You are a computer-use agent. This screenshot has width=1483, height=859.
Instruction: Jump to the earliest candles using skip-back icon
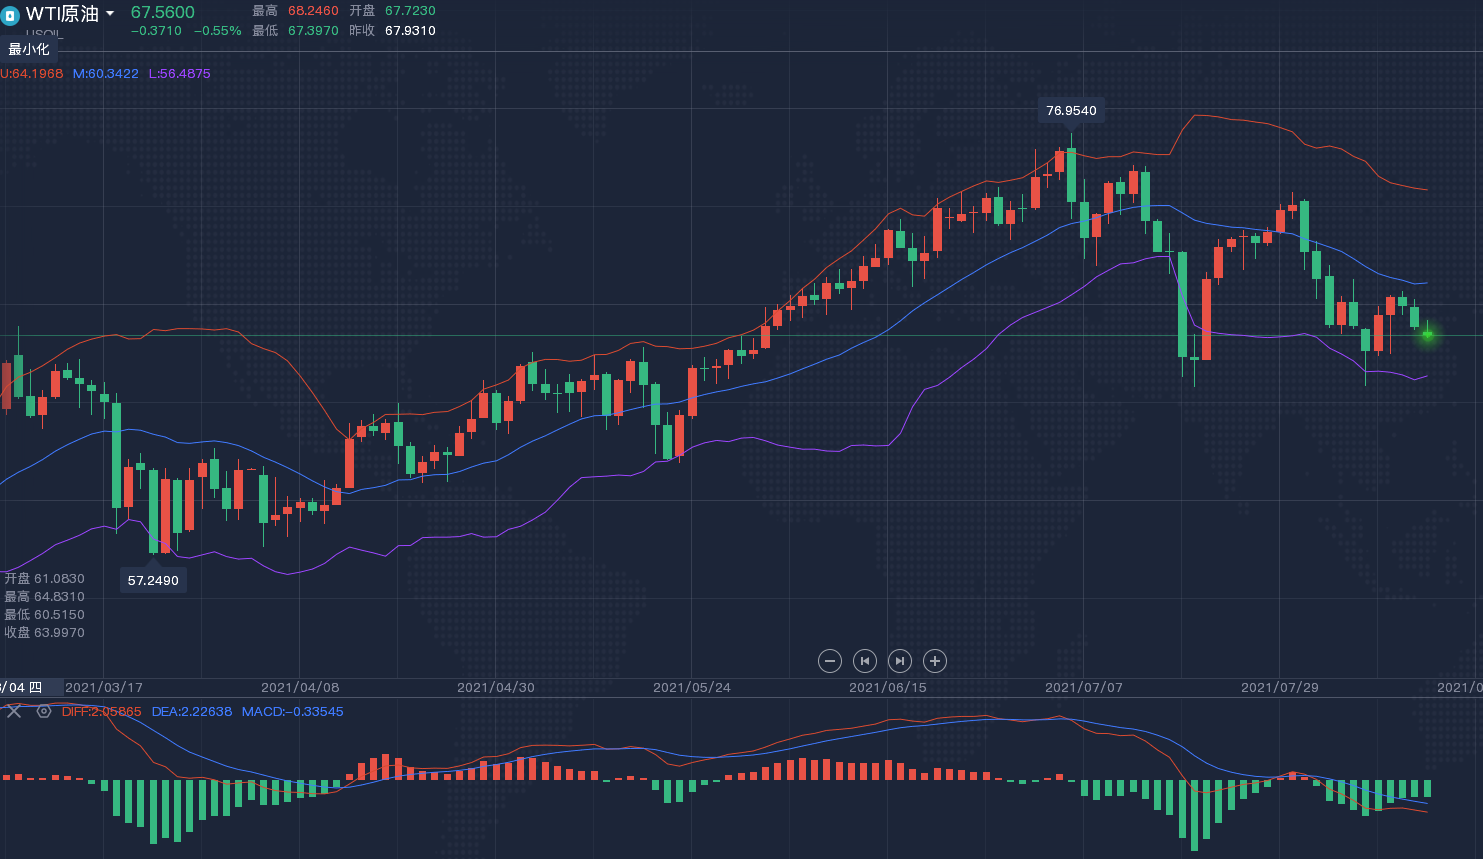point(865,661)
